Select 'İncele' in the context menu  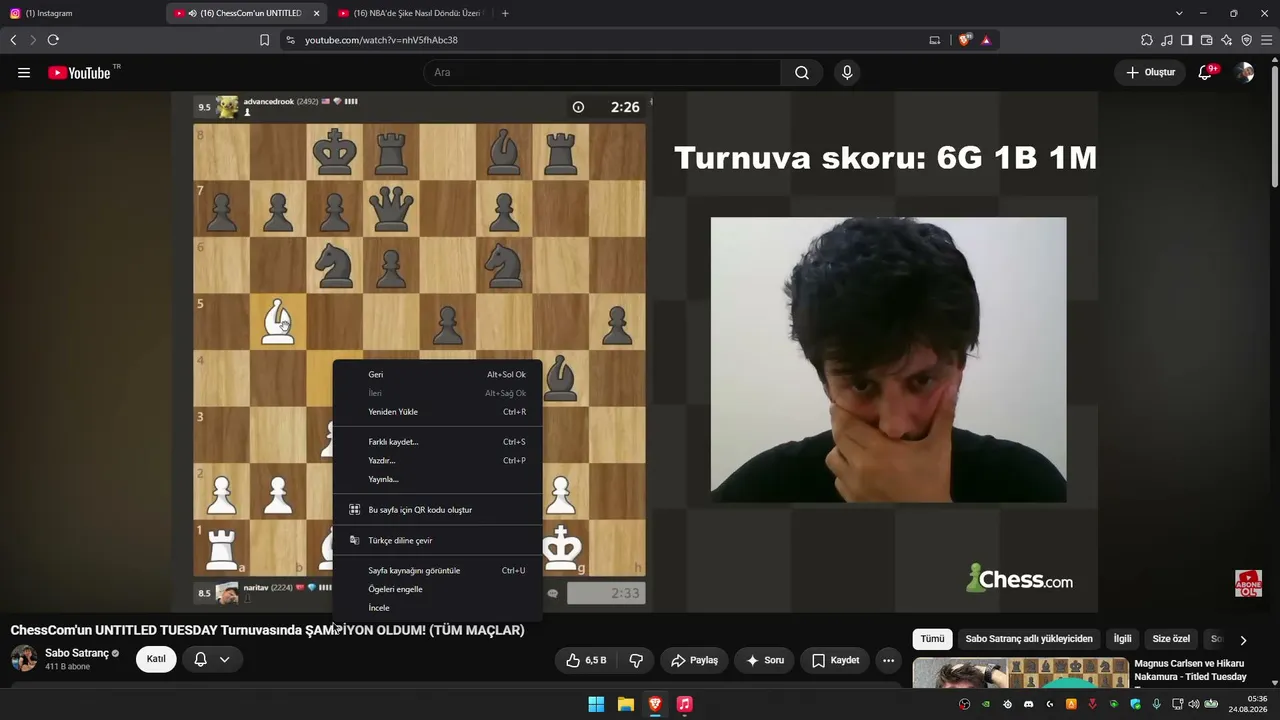pyautogui.click(x=437, y=608)
